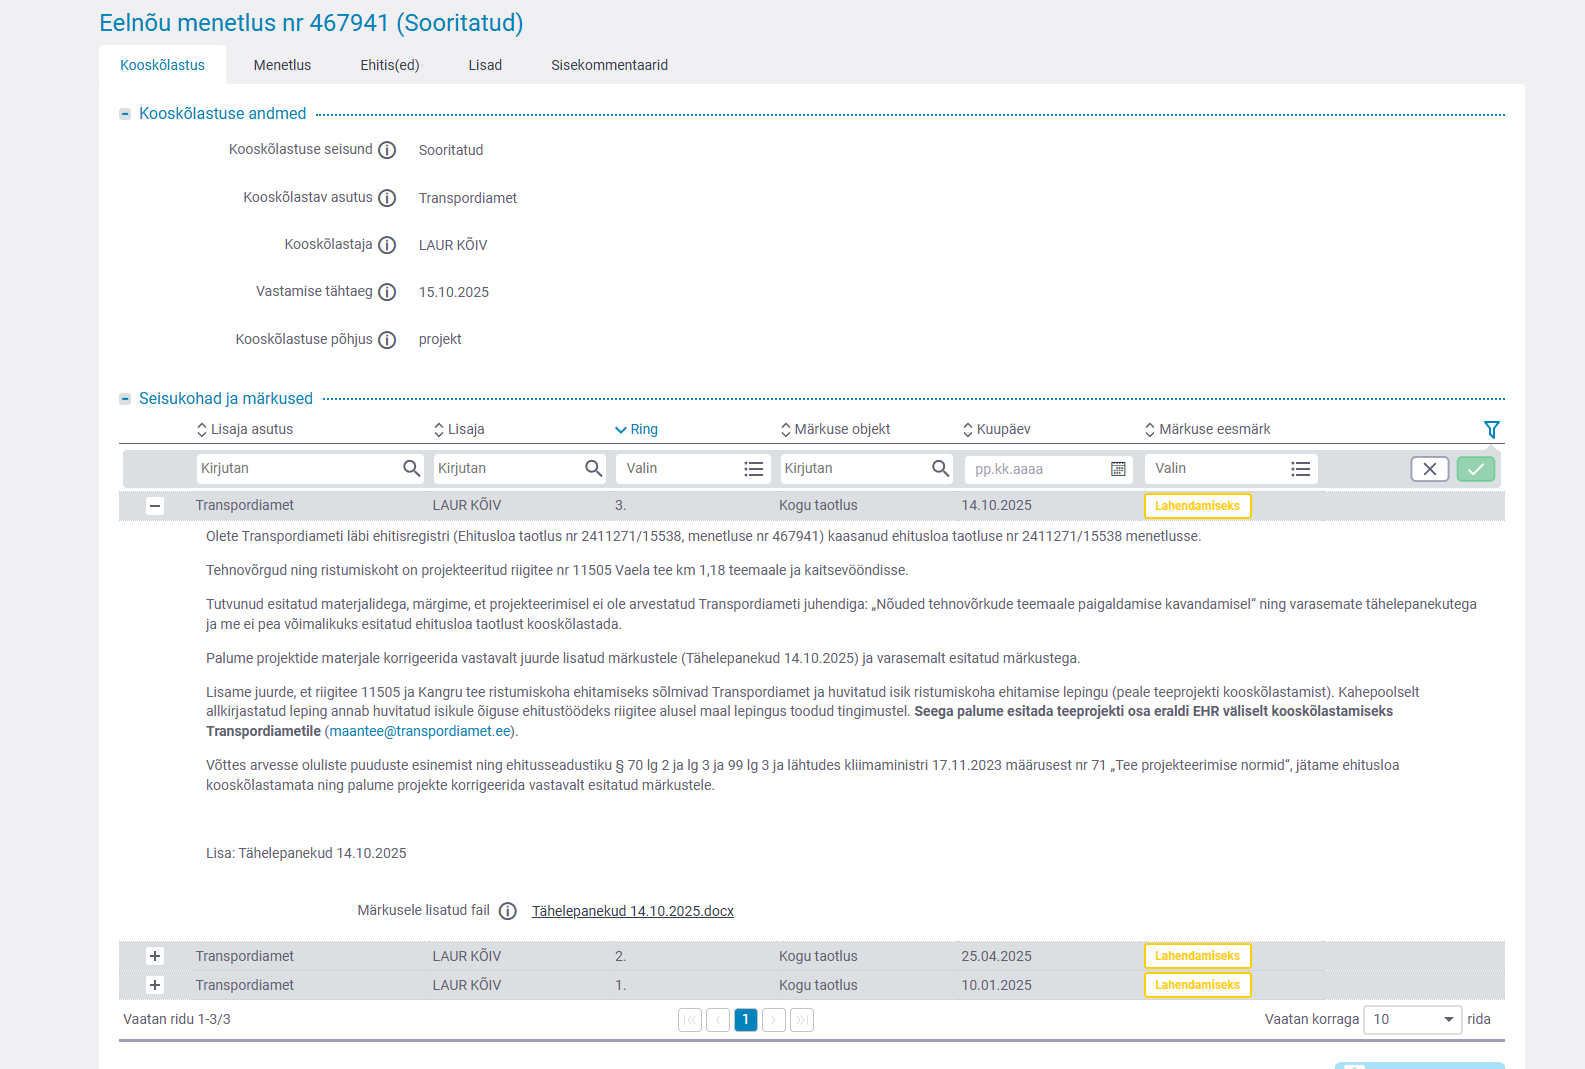Collapse the Seisukohad ja märkused section
The image size is (1585, 1069).
pos(125,399)
